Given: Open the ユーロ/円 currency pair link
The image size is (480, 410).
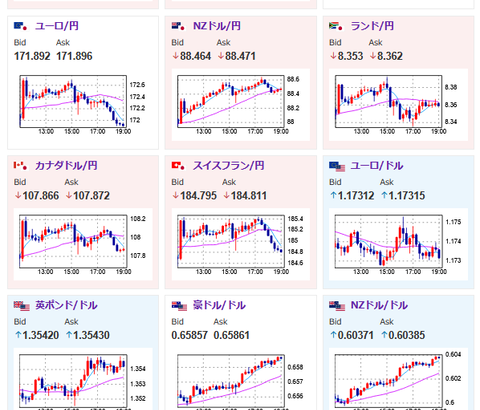Looking at the screenshot, I should click(57, 26).
